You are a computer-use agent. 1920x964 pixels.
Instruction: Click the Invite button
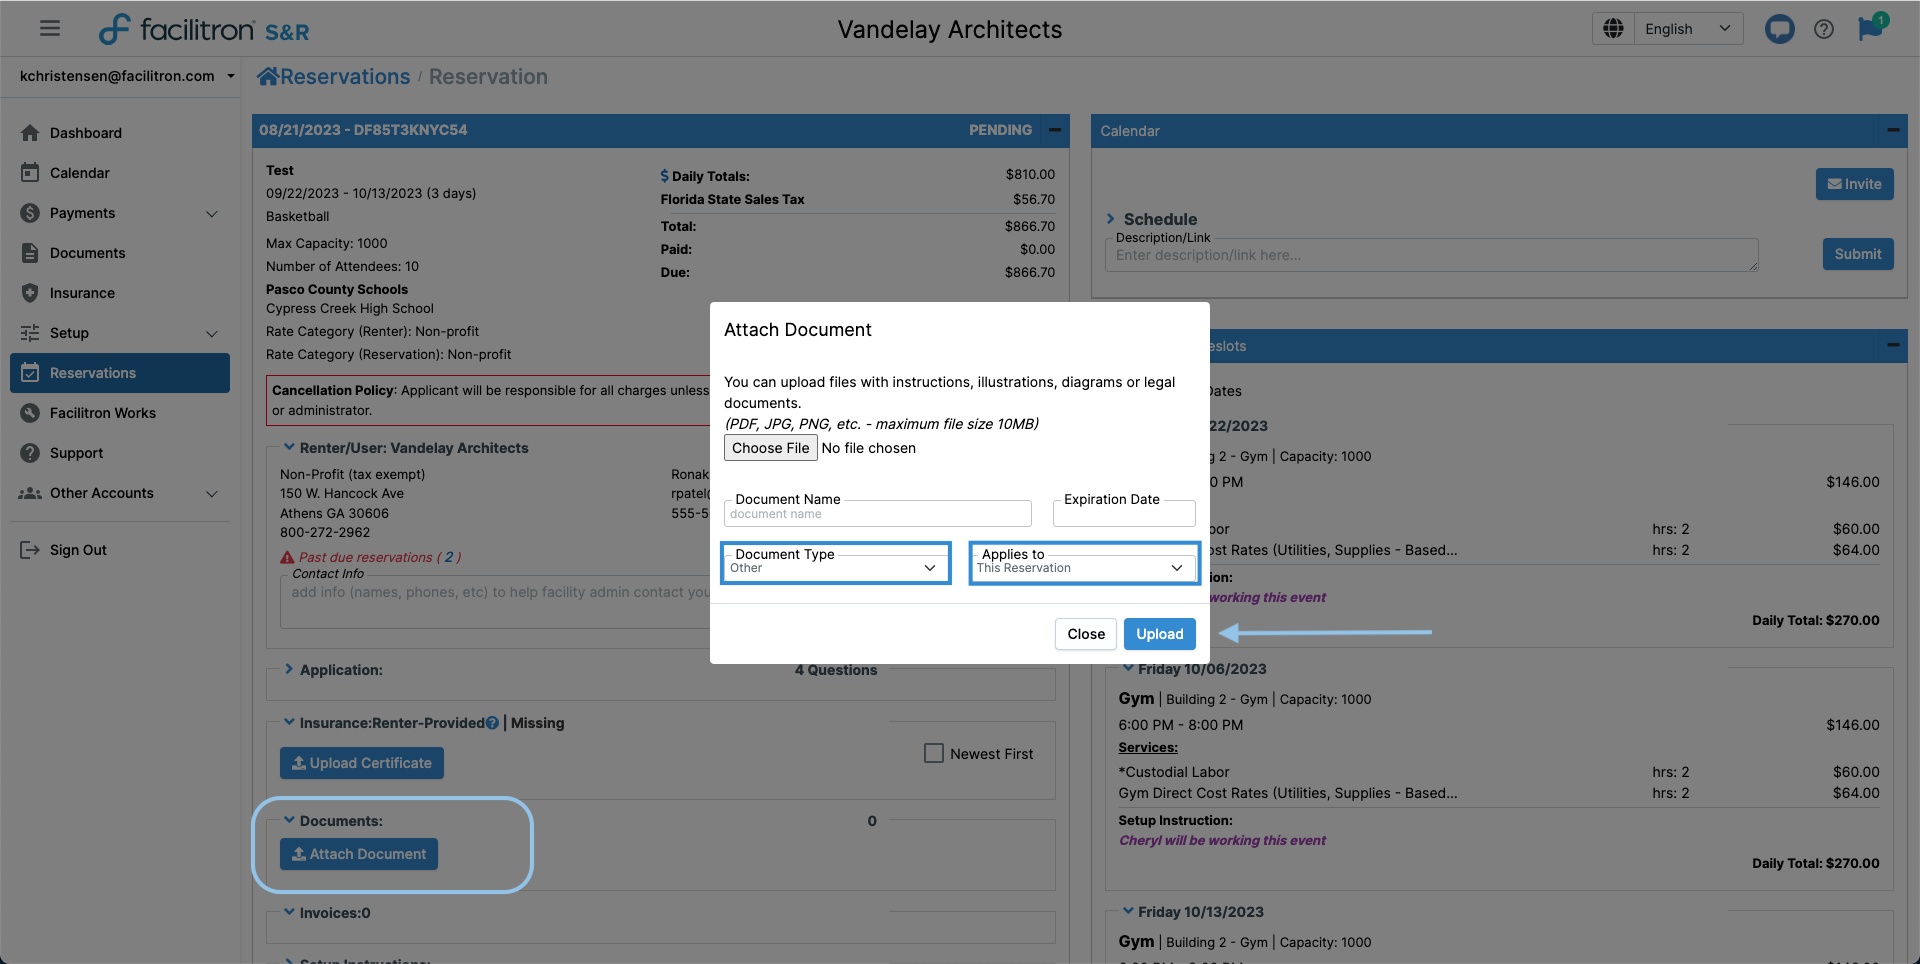point(1854,184)
